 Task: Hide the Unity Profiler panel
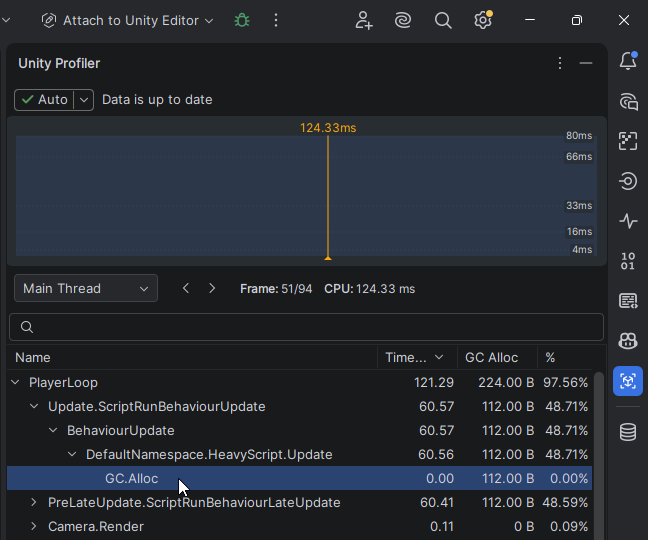pyautogui.click(x=586, y=63)
